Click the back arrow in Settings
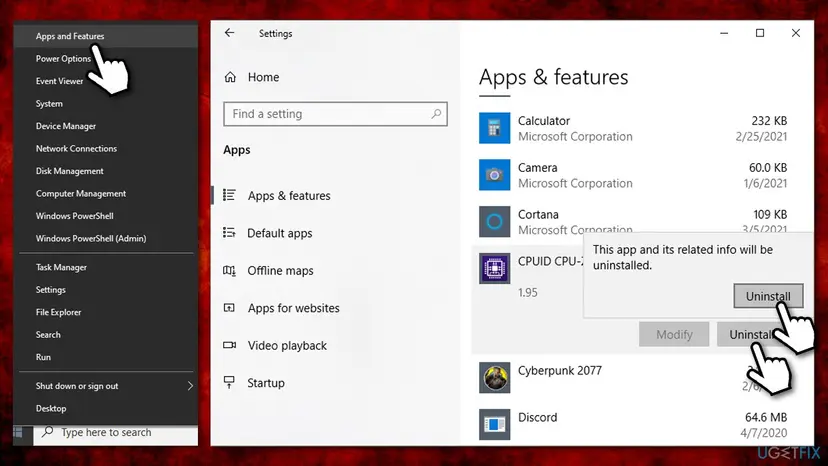This screenshot has width=828, height=466. [x=229, y=33]
